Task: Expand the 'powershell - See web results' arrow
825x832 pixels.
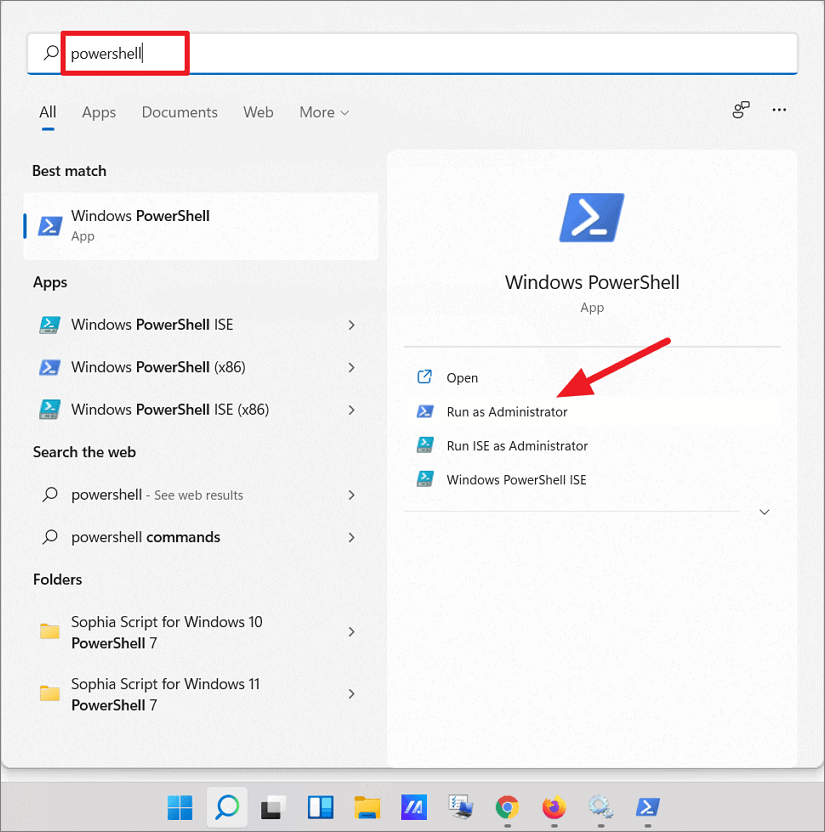Action: (x=351, y=495)
